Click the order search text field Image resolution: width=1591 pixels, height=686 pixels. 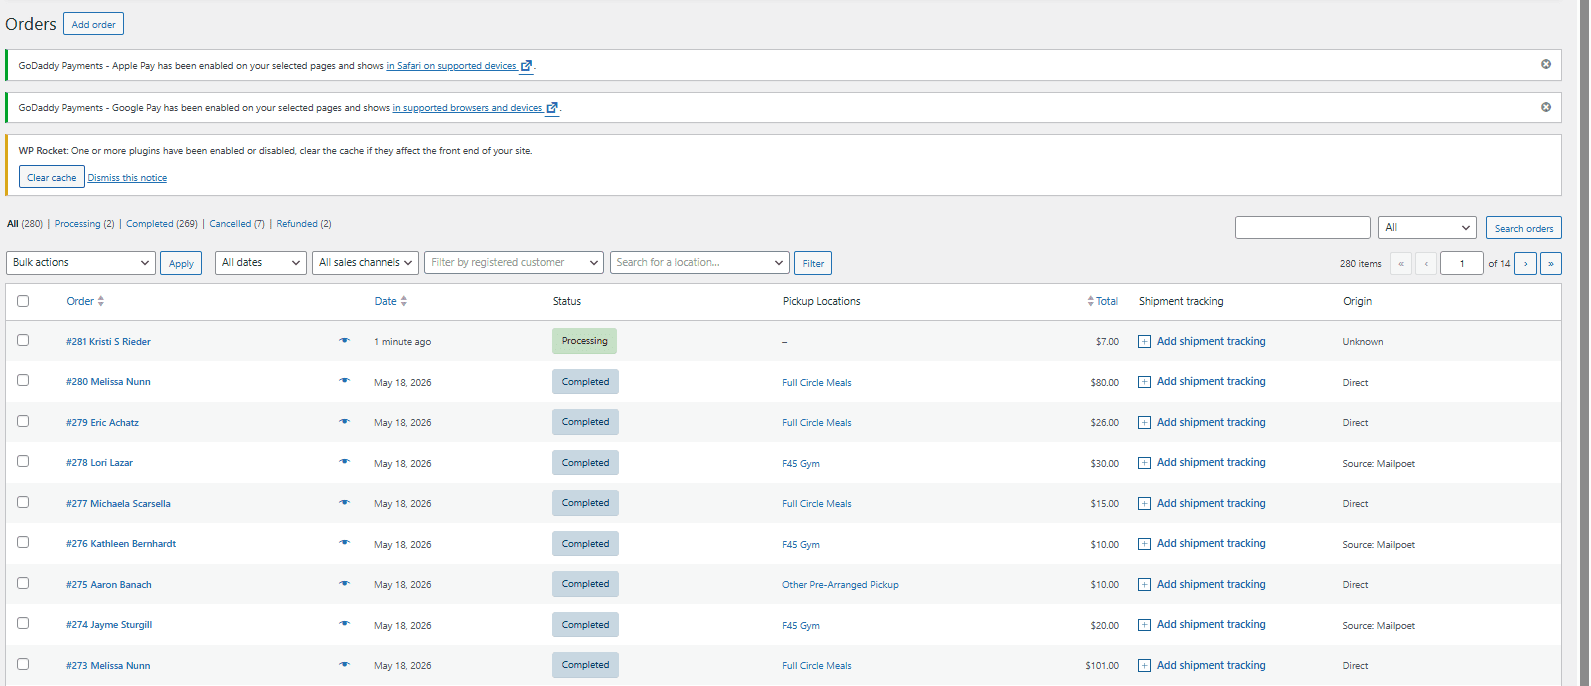click(x=1302, y=228)
